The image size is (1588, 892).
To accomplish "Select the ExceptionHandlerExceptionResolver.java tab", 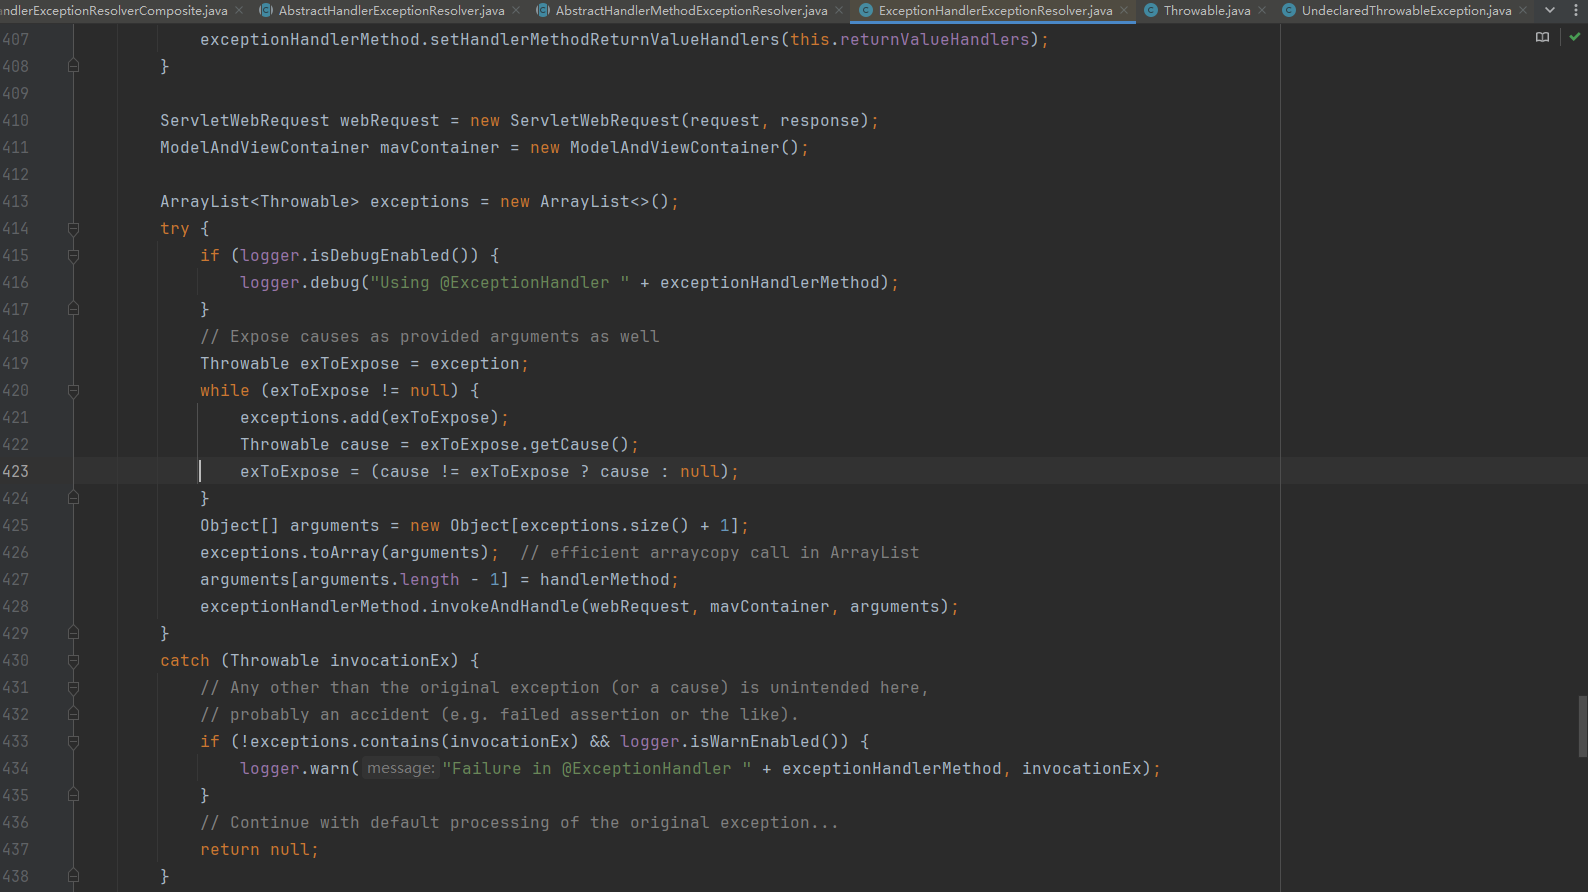I will (995, 10).
